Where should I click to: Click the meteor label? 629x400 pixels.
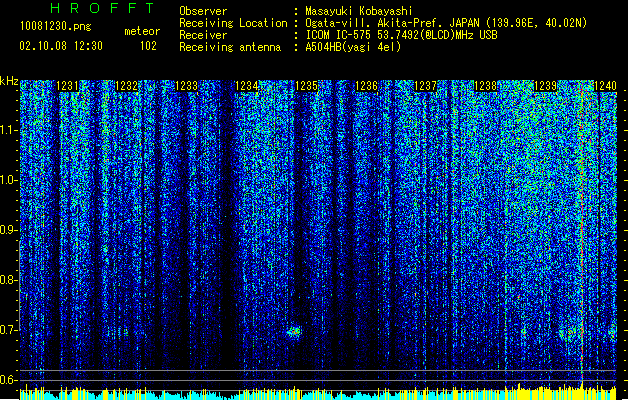pos(142,31)
